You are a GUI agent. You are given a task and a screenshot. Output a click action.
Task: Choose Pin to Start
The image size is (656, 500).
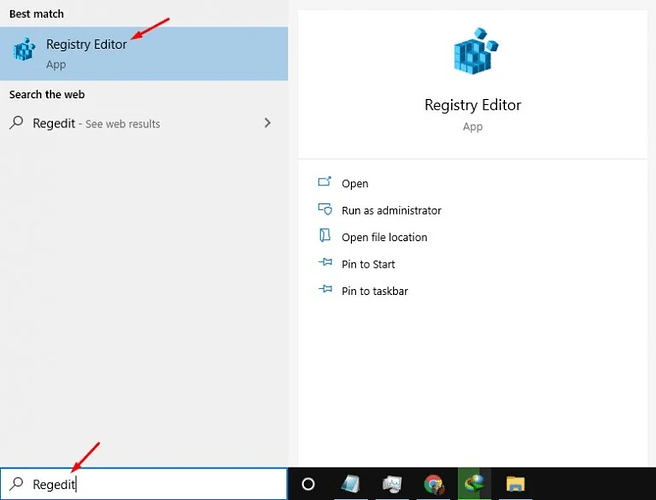pos(368,264)
